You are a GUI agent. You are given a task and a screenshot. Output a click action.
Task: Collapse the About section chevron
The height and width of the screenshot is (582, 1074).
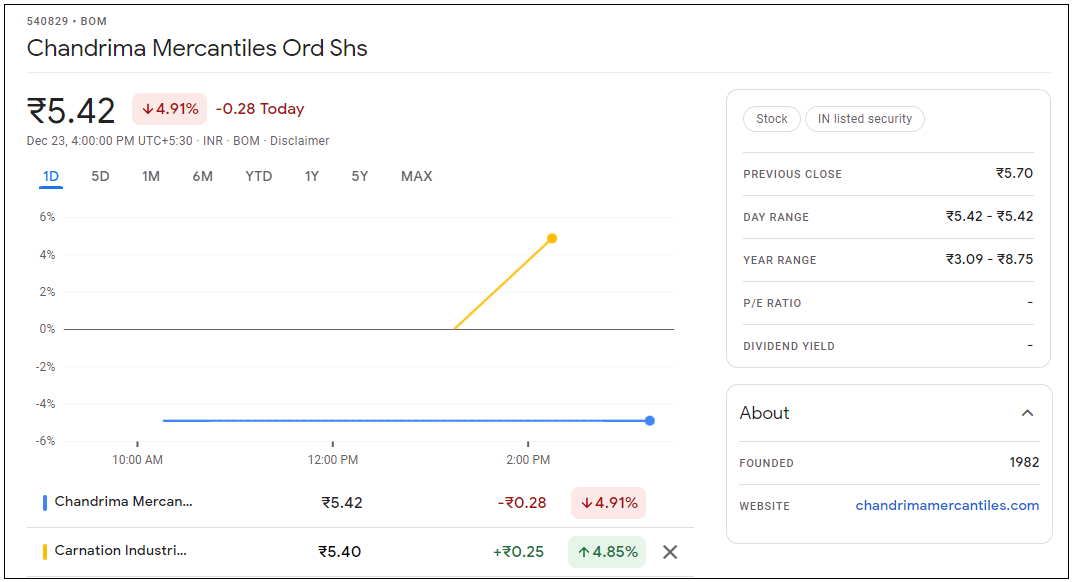tap(1027, 413)
